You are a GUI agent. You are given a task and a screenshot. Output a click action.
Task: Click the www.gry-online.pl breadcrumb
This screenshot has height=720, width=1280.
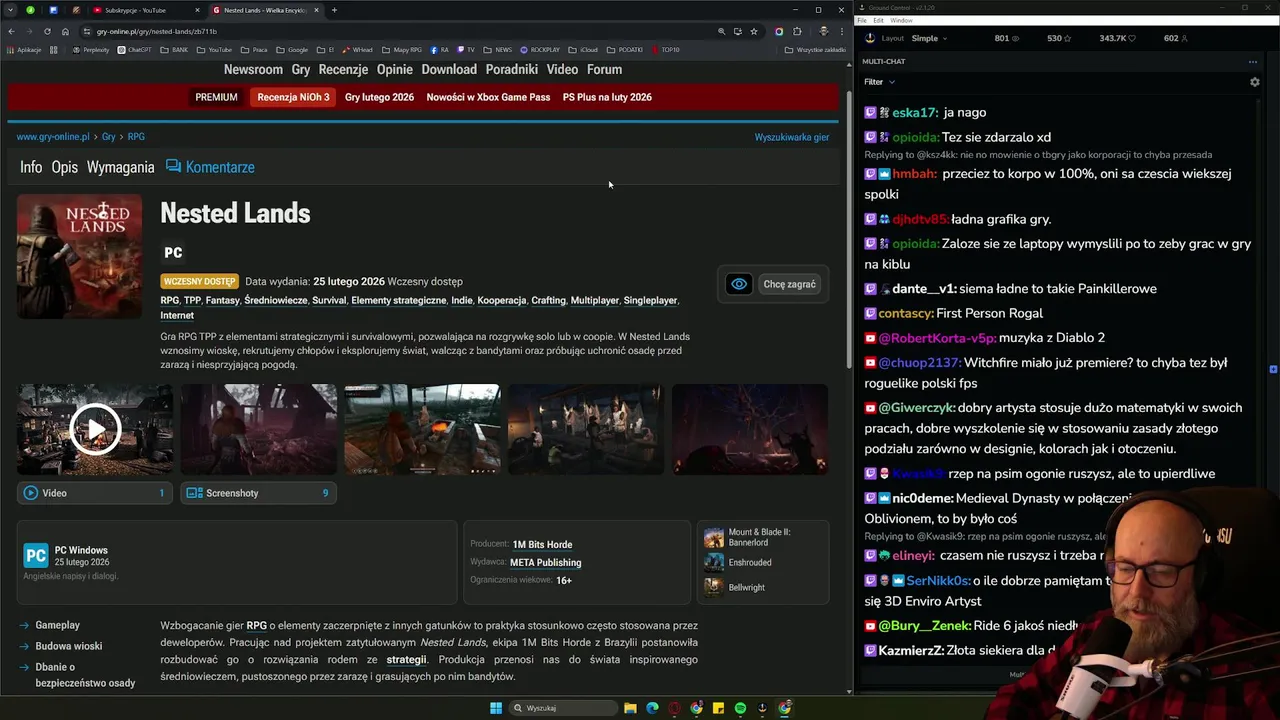53,137
